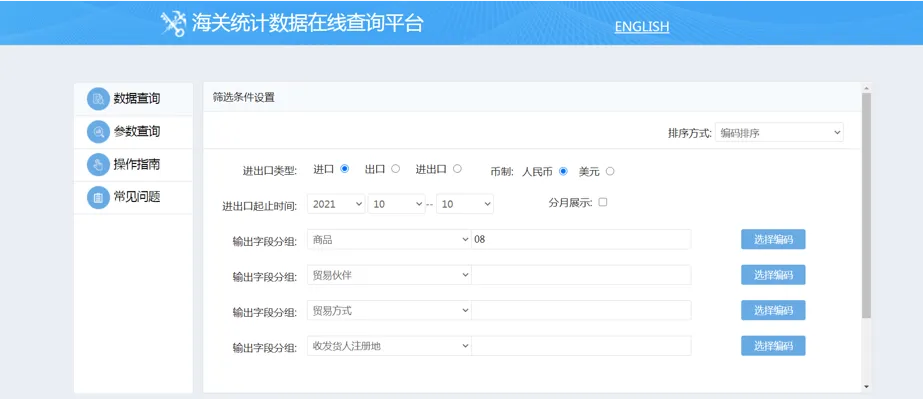
Task: Select the 进口 radio button
Action: pos(344,169)
